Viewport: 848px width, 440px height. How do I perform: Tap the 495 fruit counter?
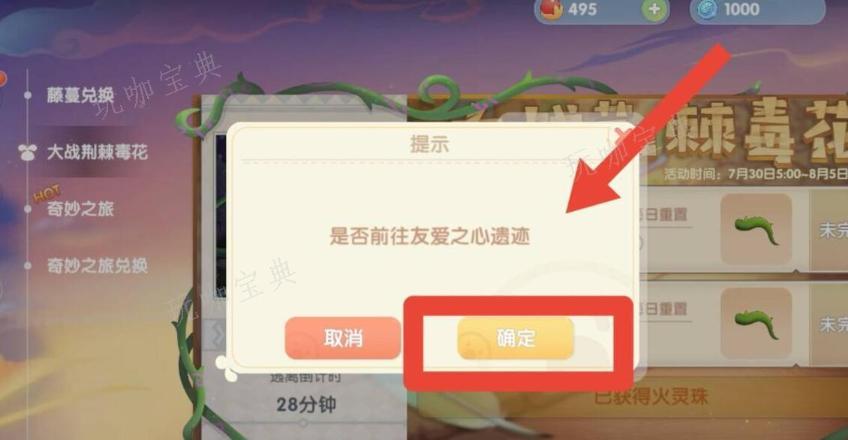click(x=582, y=9)
